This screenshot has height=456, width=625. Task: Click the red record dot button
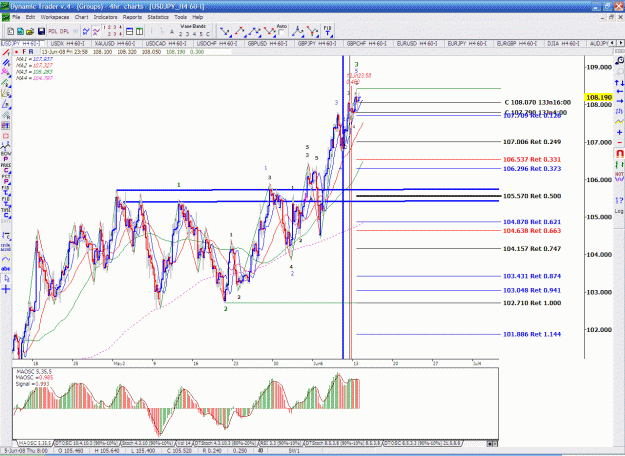click(x=17, y=52)
